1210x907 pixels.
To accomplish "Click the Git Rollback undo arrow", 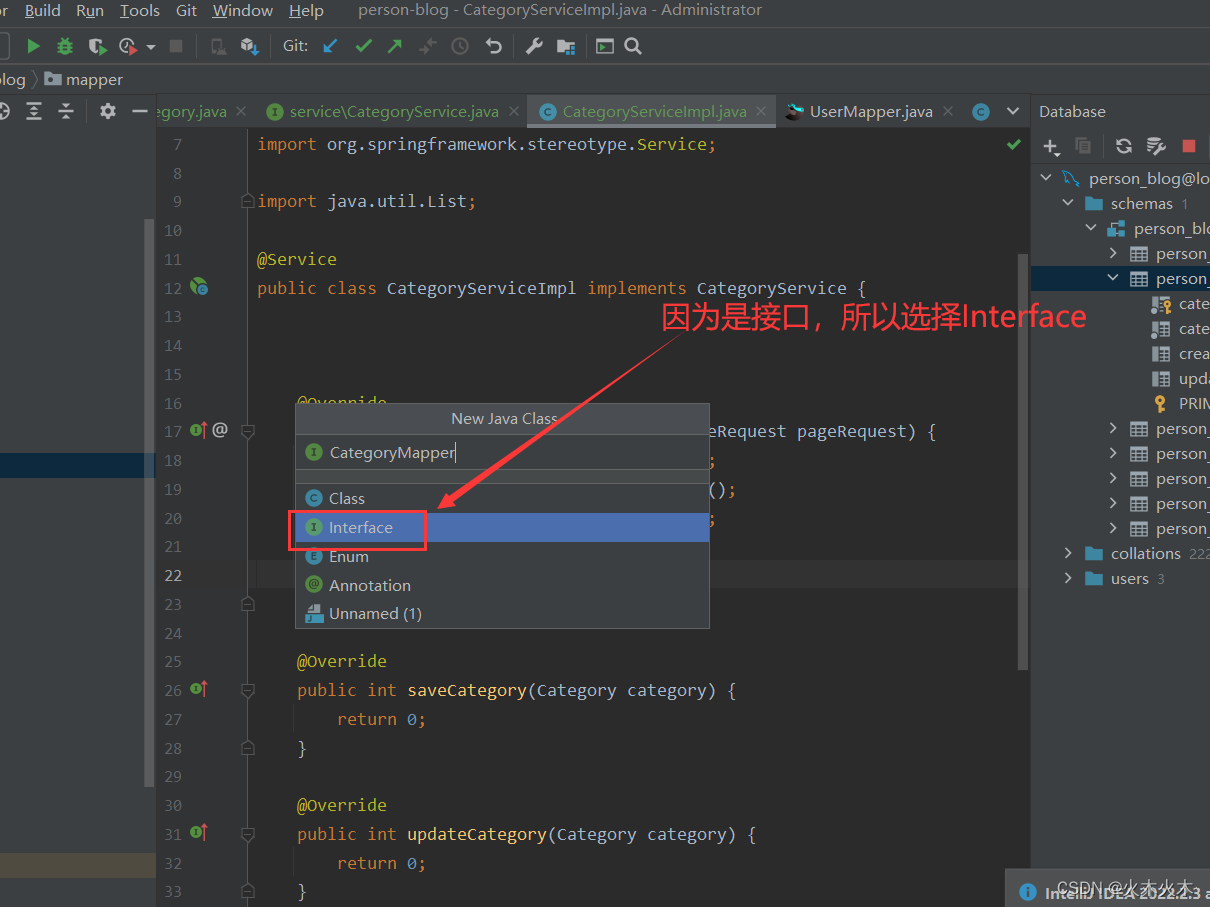I will pyautogui.click(x=493, y=46).
